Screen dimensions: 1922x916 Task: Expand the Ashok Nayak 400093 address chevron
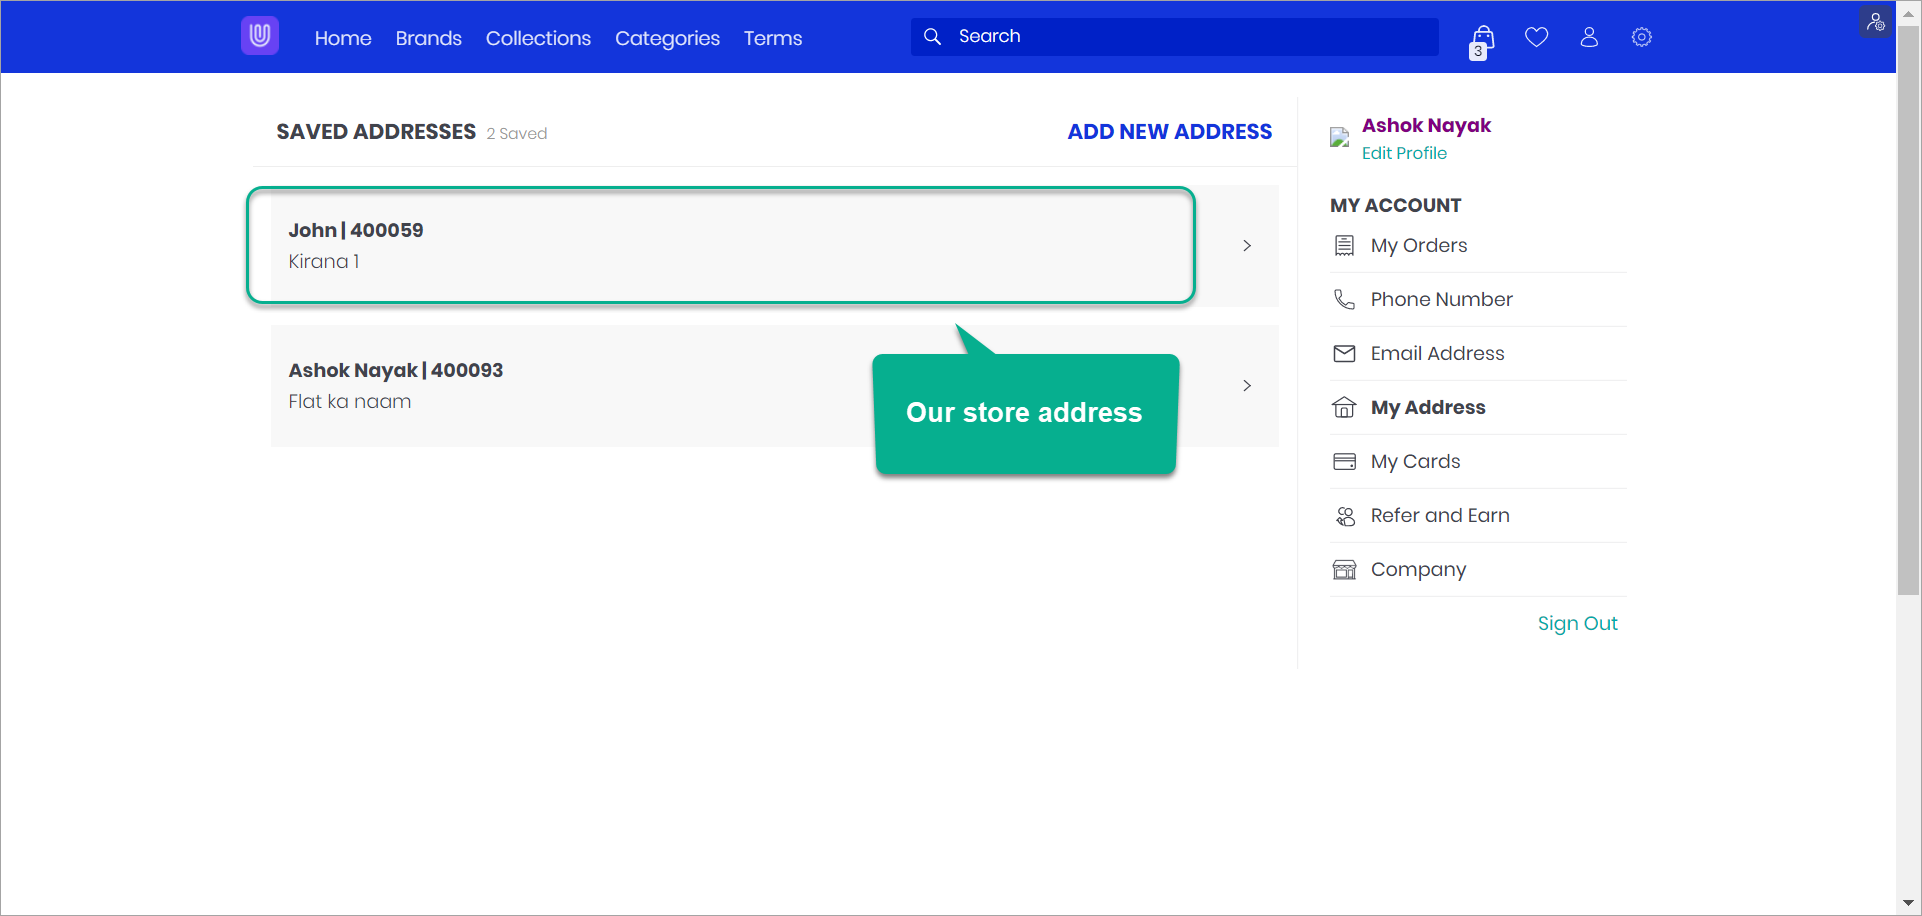1247,385
